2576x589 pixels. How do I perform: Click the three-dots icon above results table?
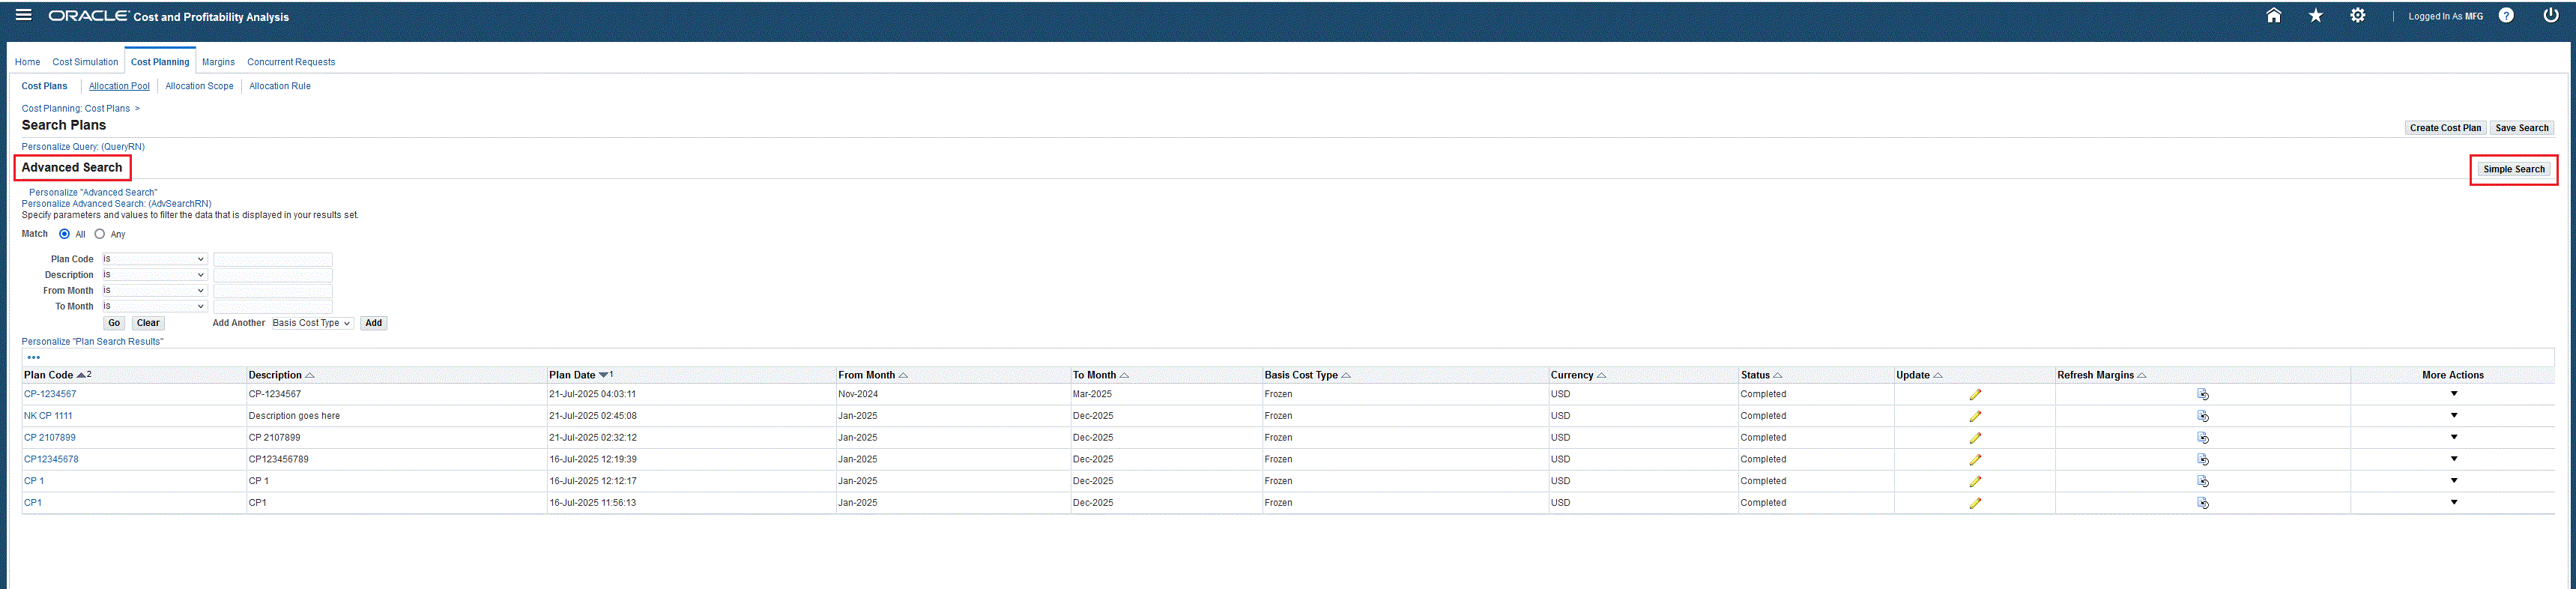coord(34,357)
